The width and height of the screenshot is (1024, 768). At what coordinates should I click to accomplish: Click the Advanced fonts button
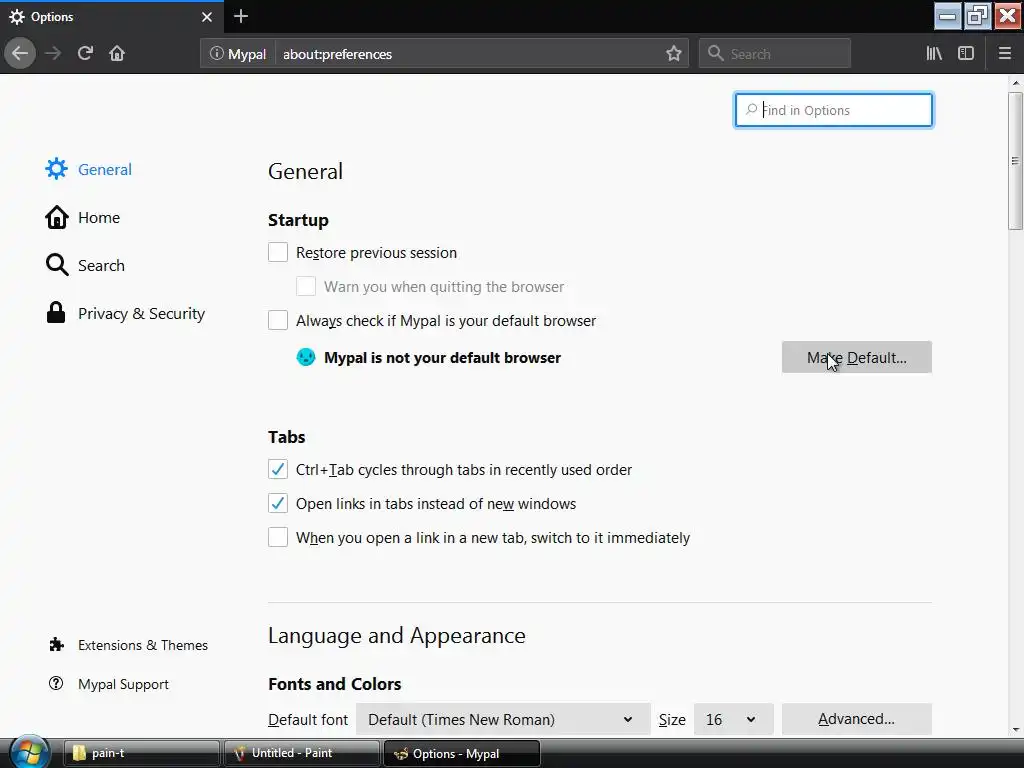pyautogui.click(x=857, y=719)
